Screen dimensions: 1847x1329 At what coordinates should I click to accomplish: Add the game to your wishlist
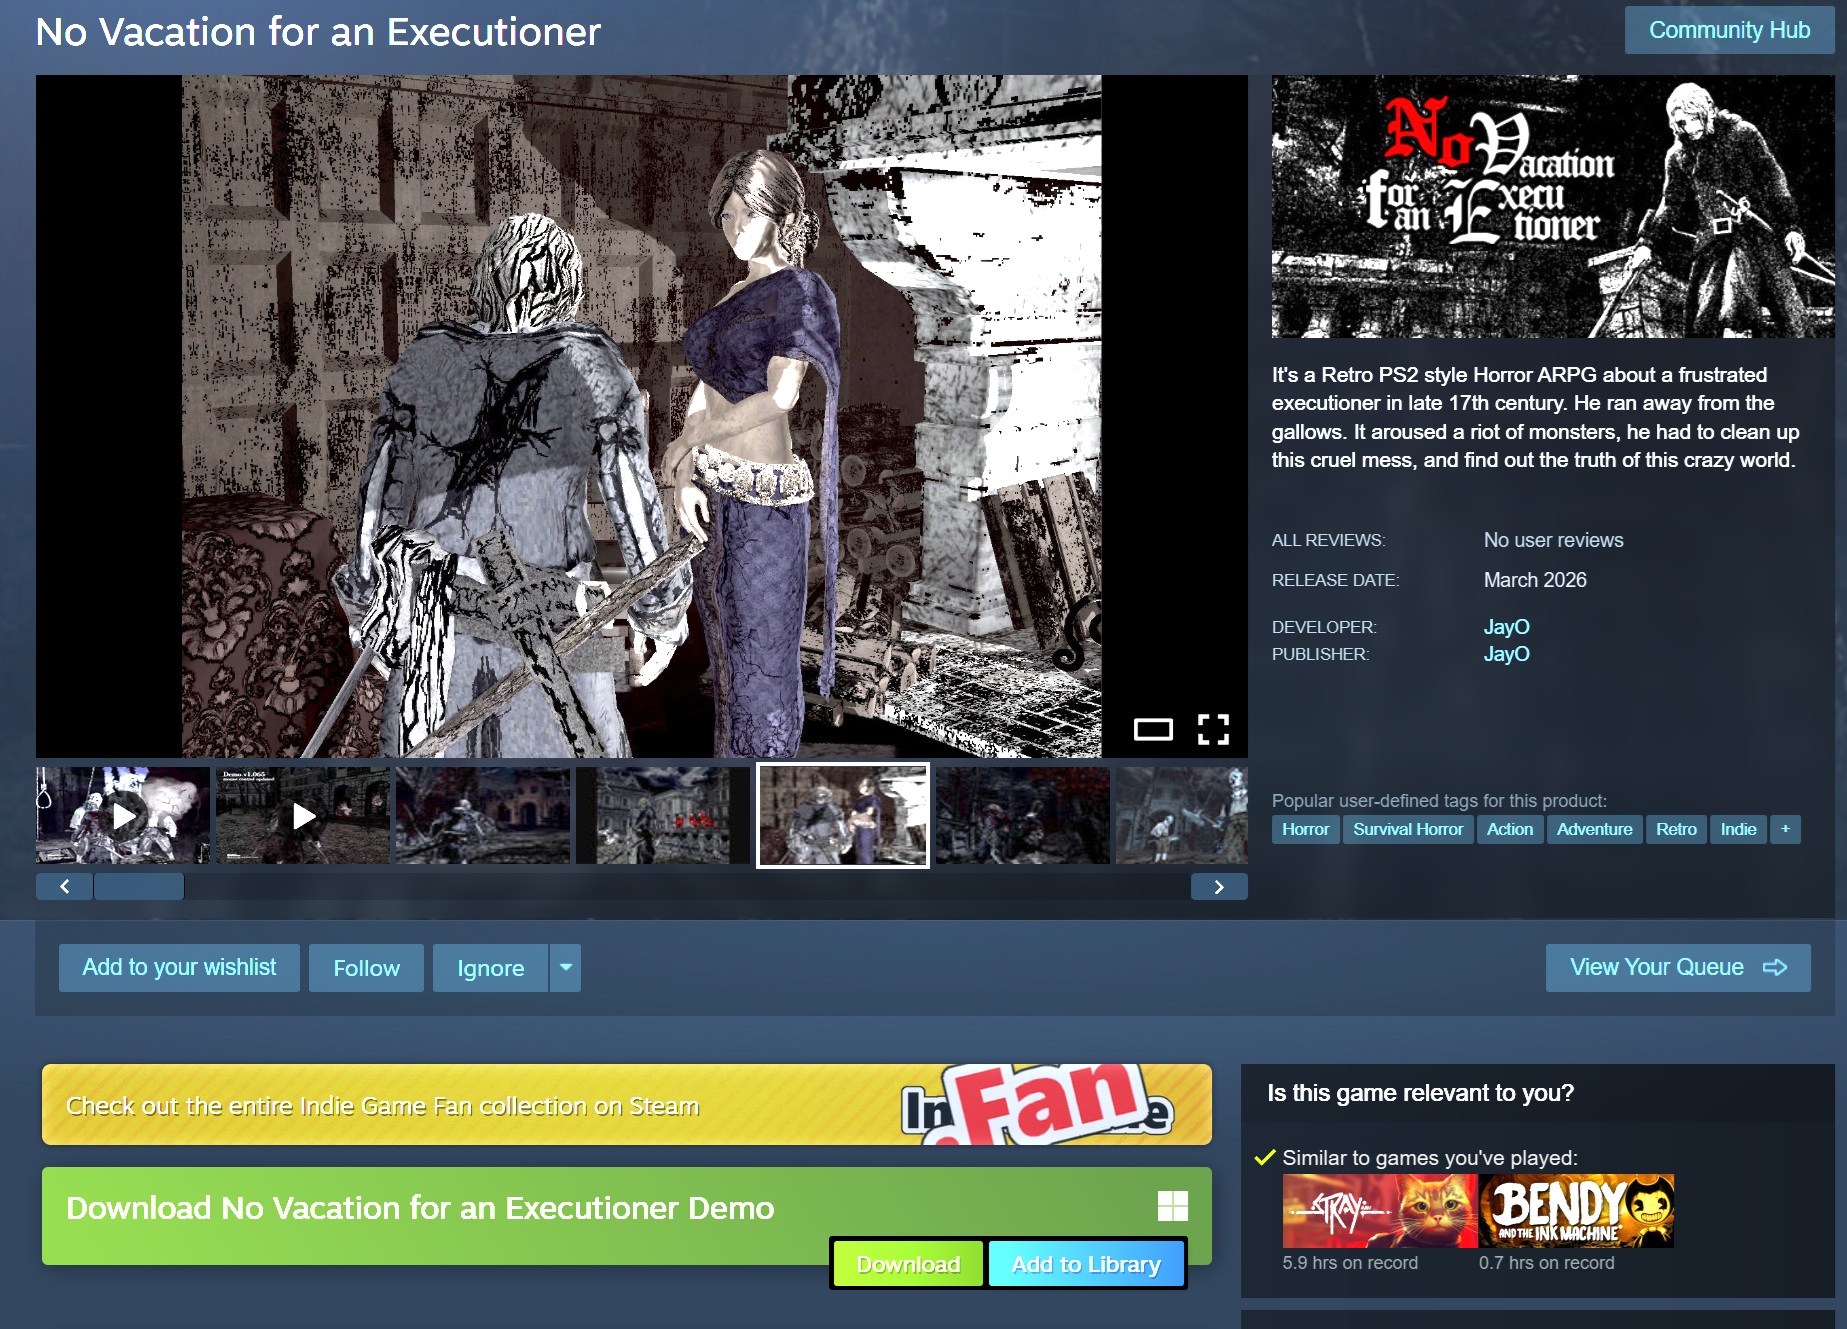tap(179, 968)
